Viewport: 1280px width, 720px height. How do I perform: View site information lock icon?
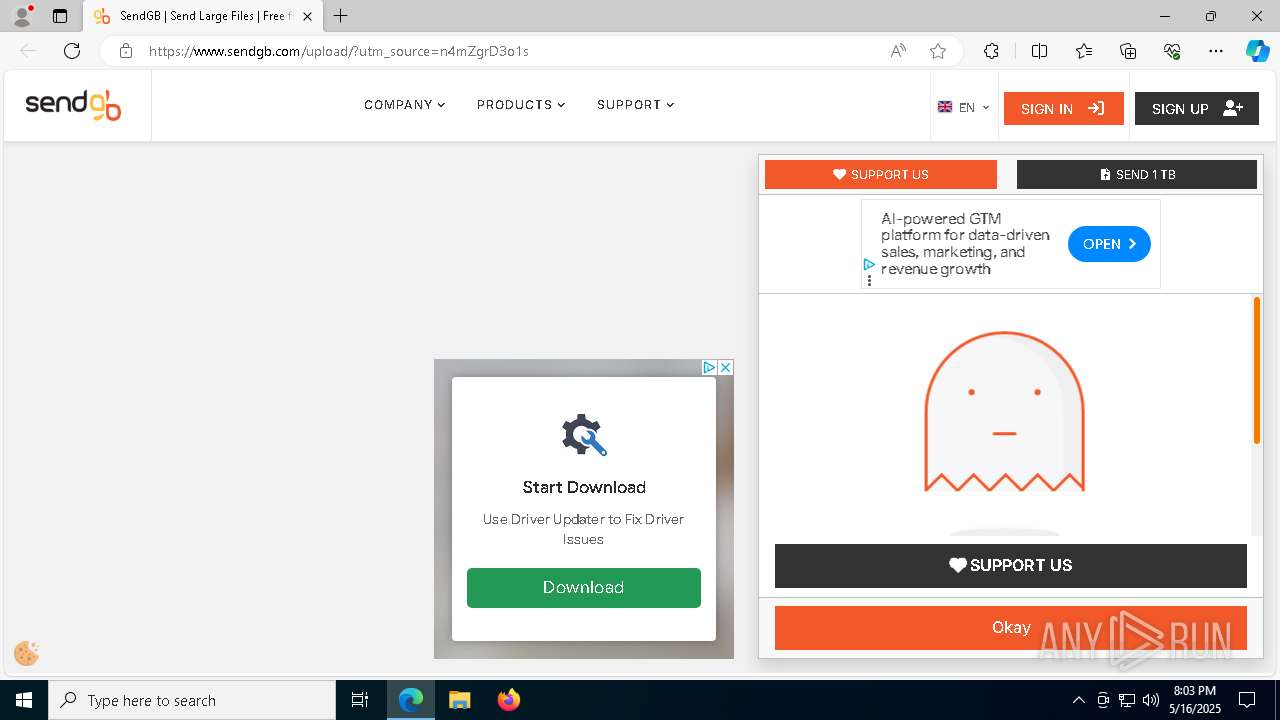[126, 51]
